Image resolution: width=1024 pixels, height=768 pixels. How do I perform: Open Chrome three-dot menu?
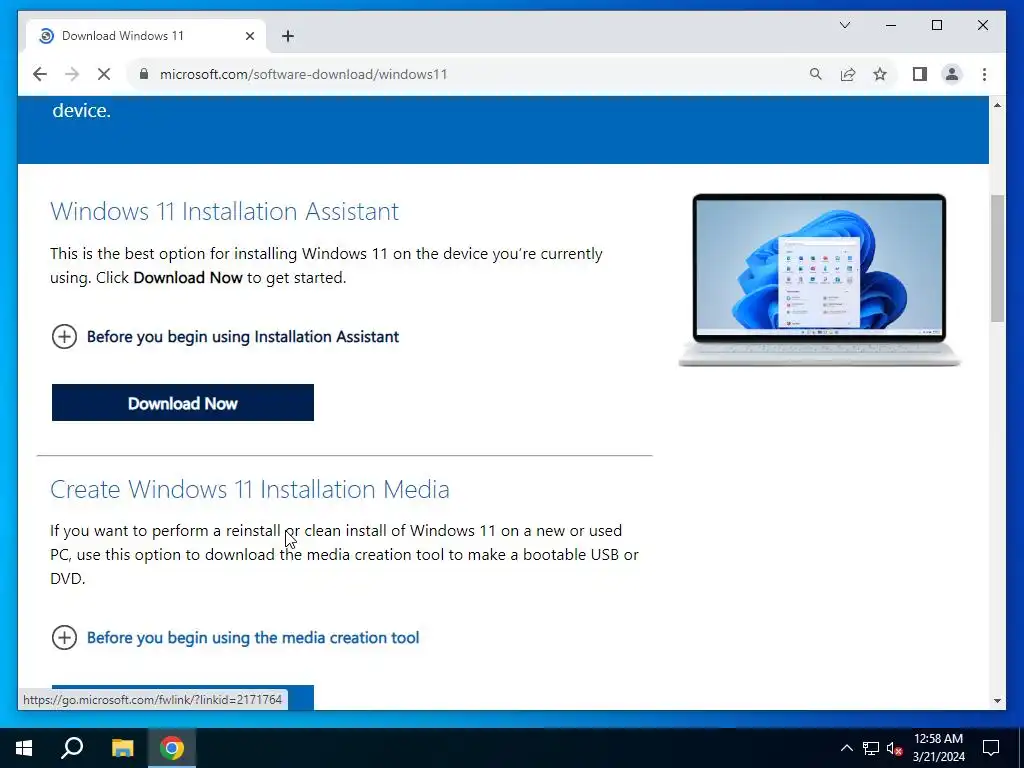984,74
